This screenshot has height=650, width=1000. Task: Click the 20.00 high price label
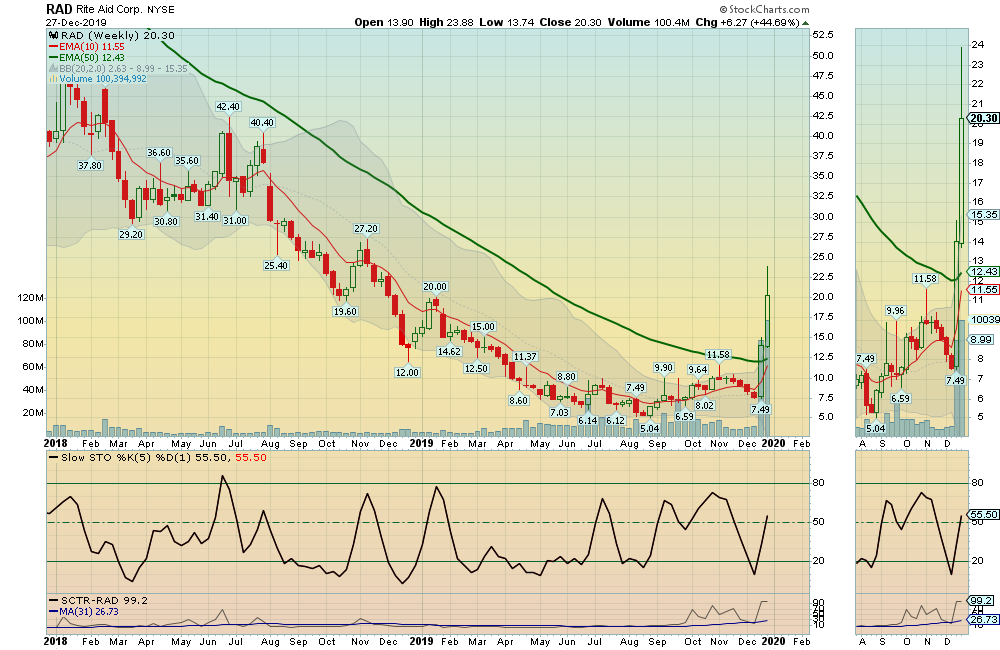436,286
